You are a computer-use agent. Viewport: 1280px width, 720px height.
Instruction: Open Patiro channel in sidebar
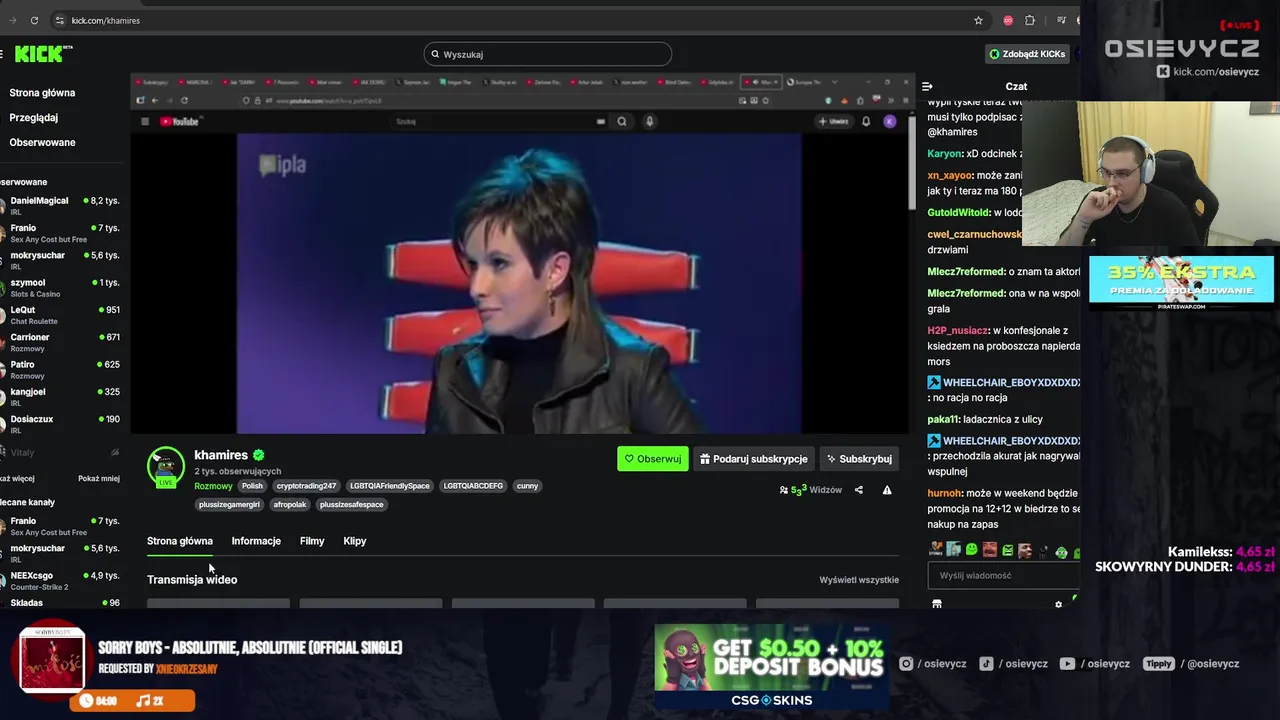tap(60, 369)
